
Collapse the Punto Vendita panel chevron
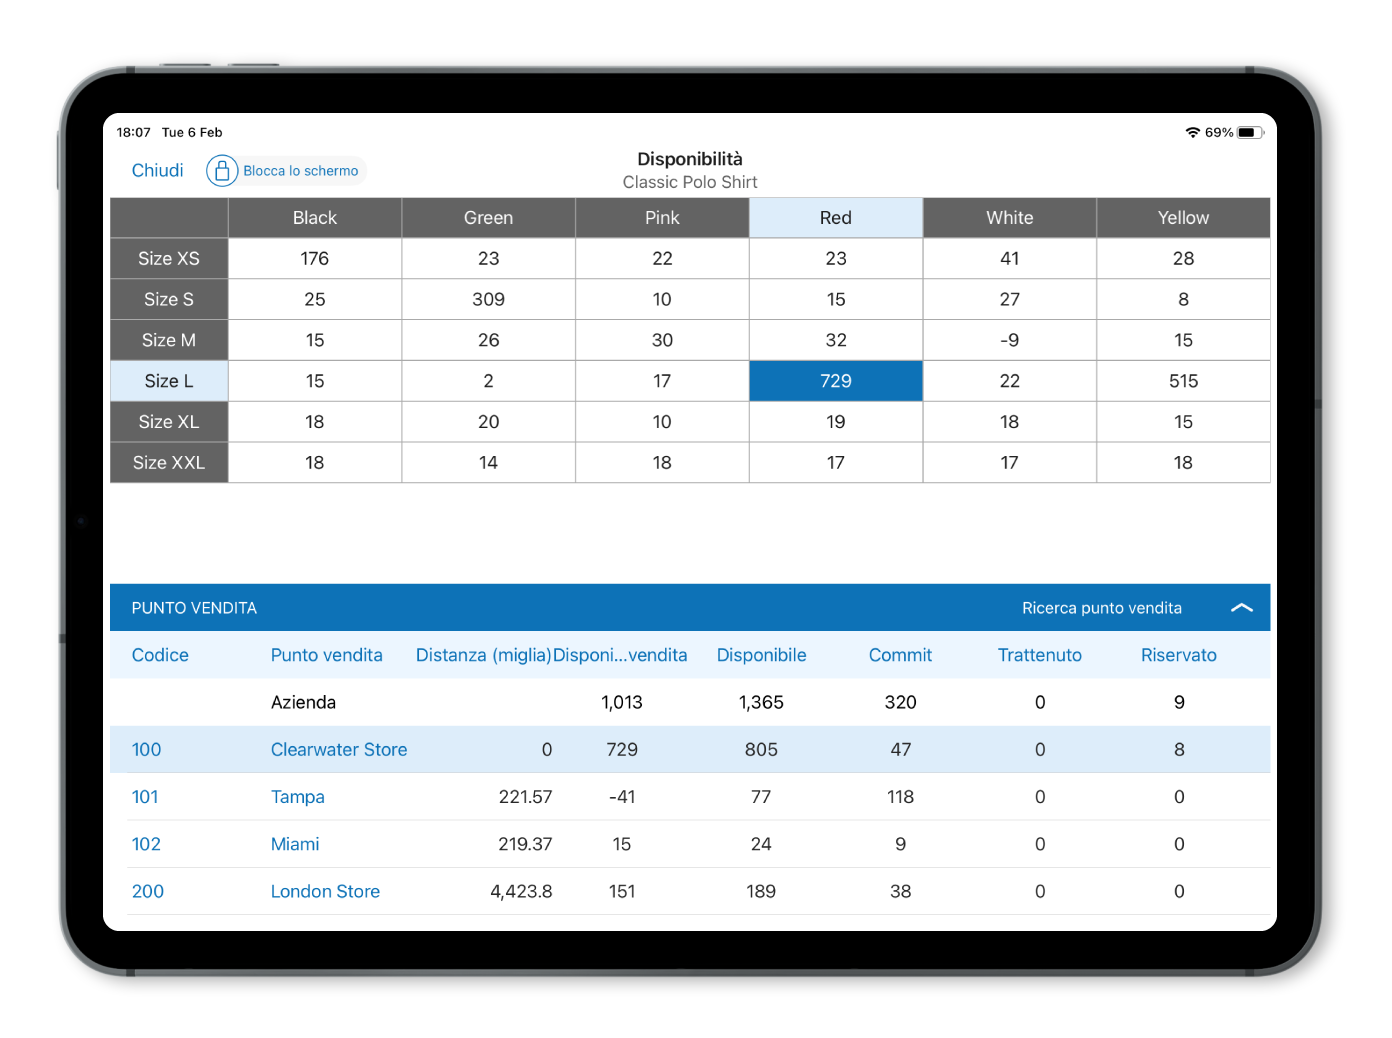pos(1241,608)
